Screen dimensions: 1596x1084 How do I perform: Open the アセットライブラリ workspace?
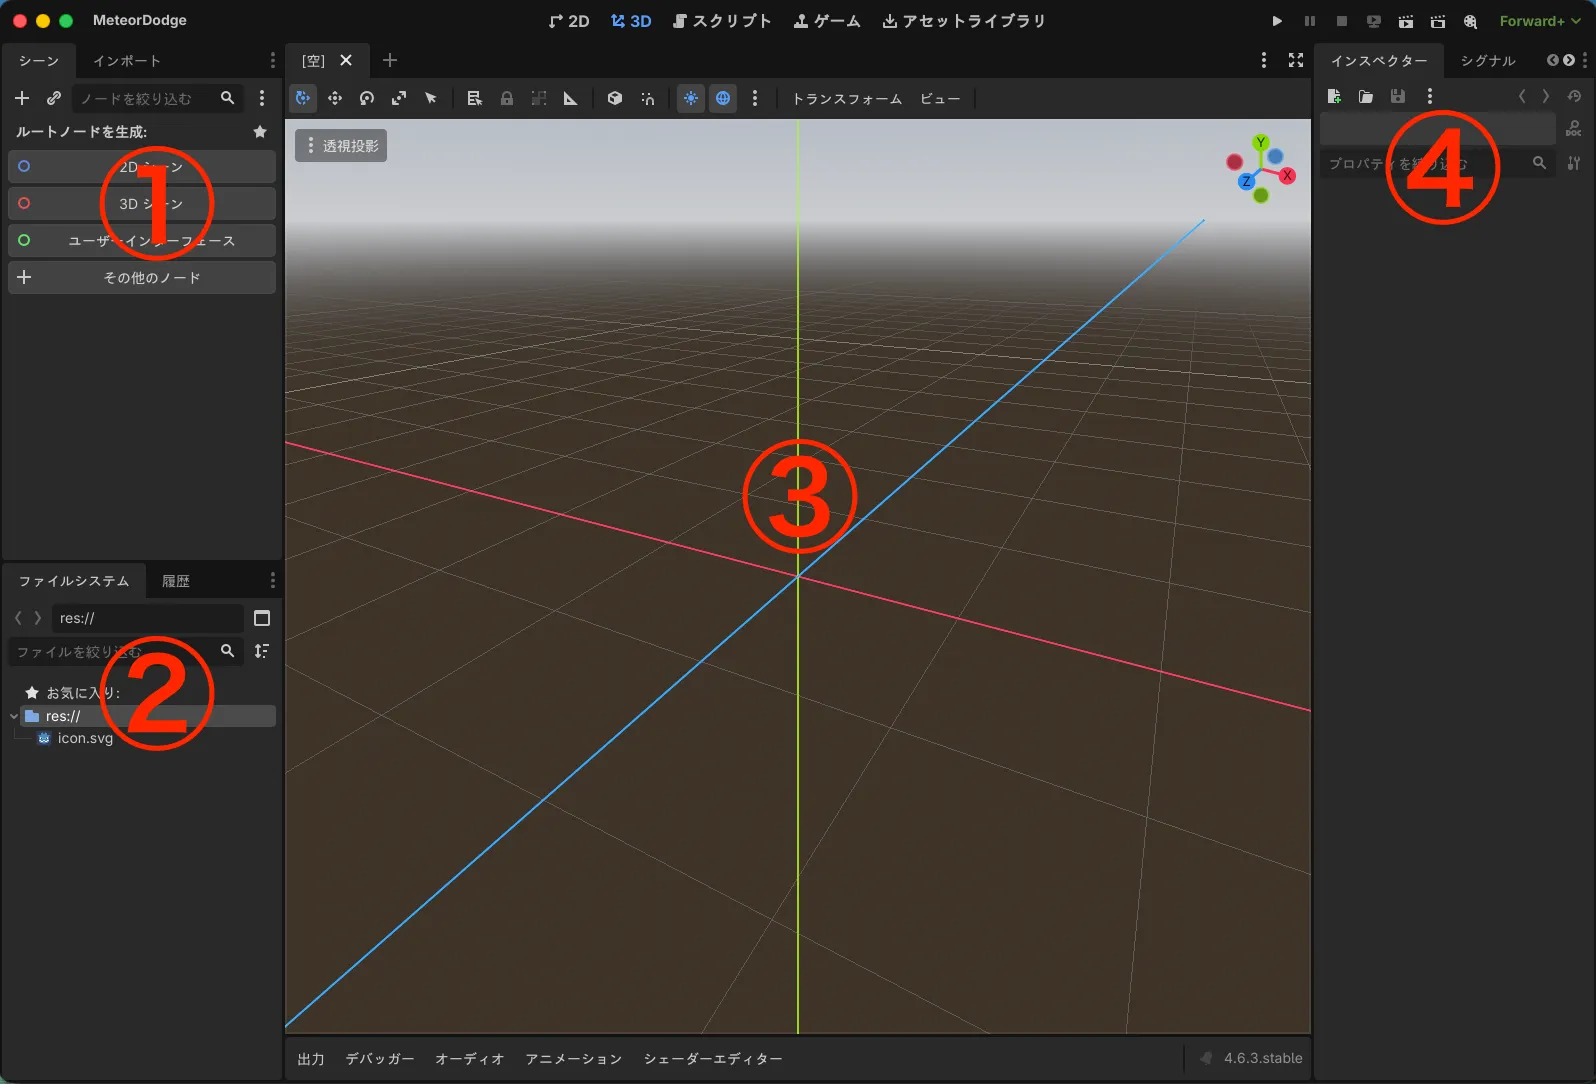coord(964,21)
